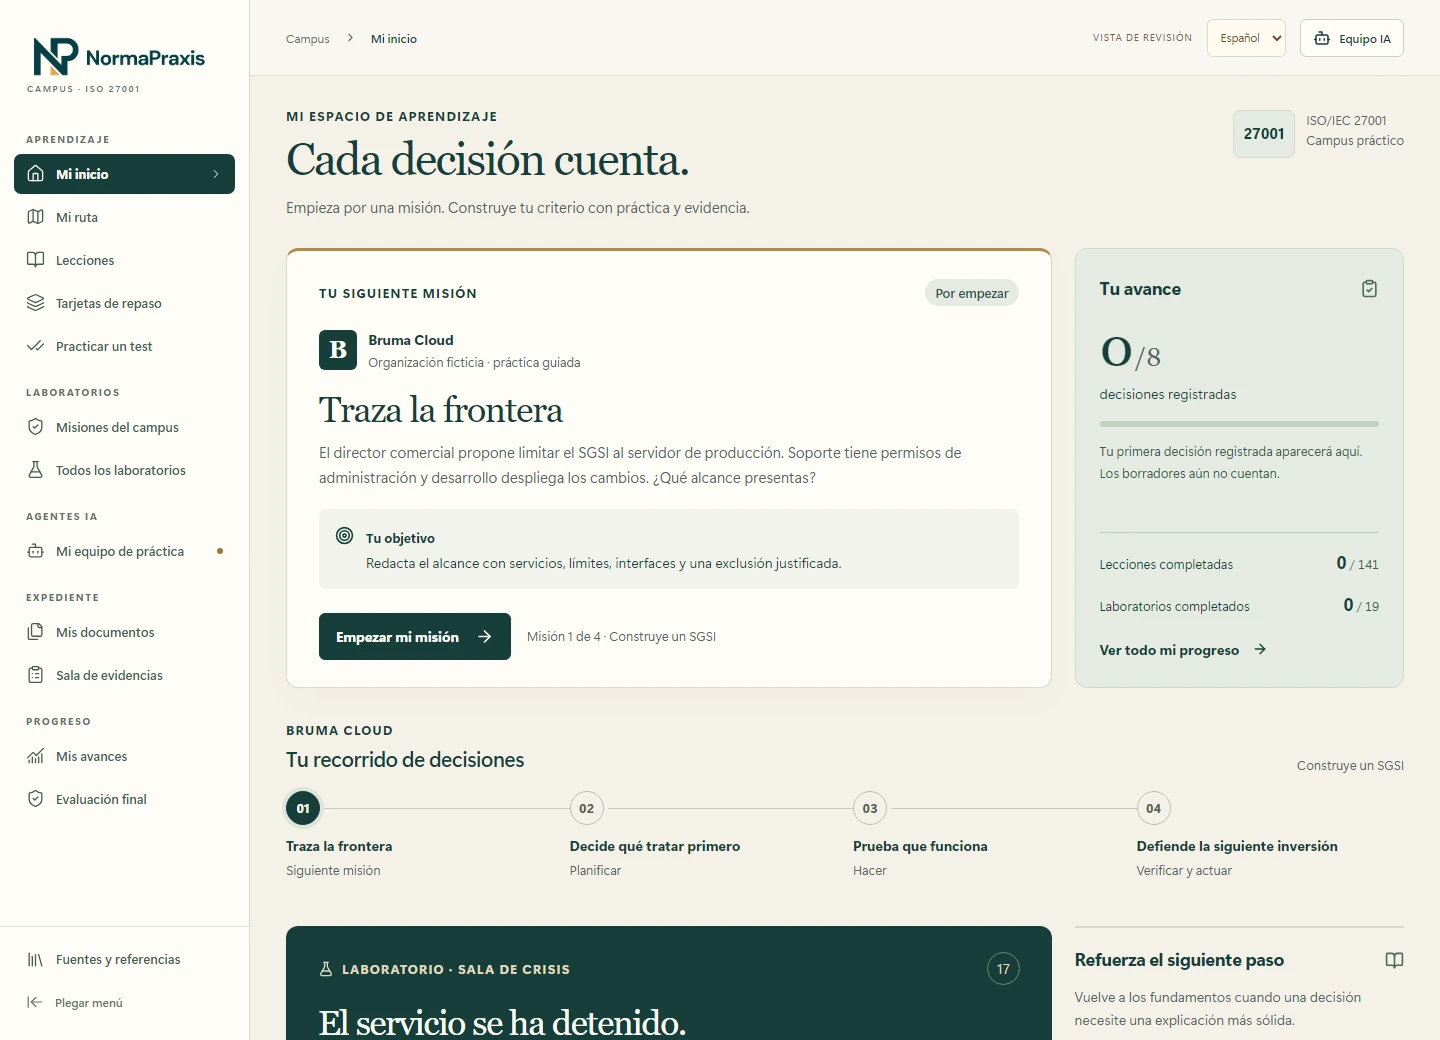Click the map icon beside Mi ruta

pyautogui.click(x=36, y=217)
